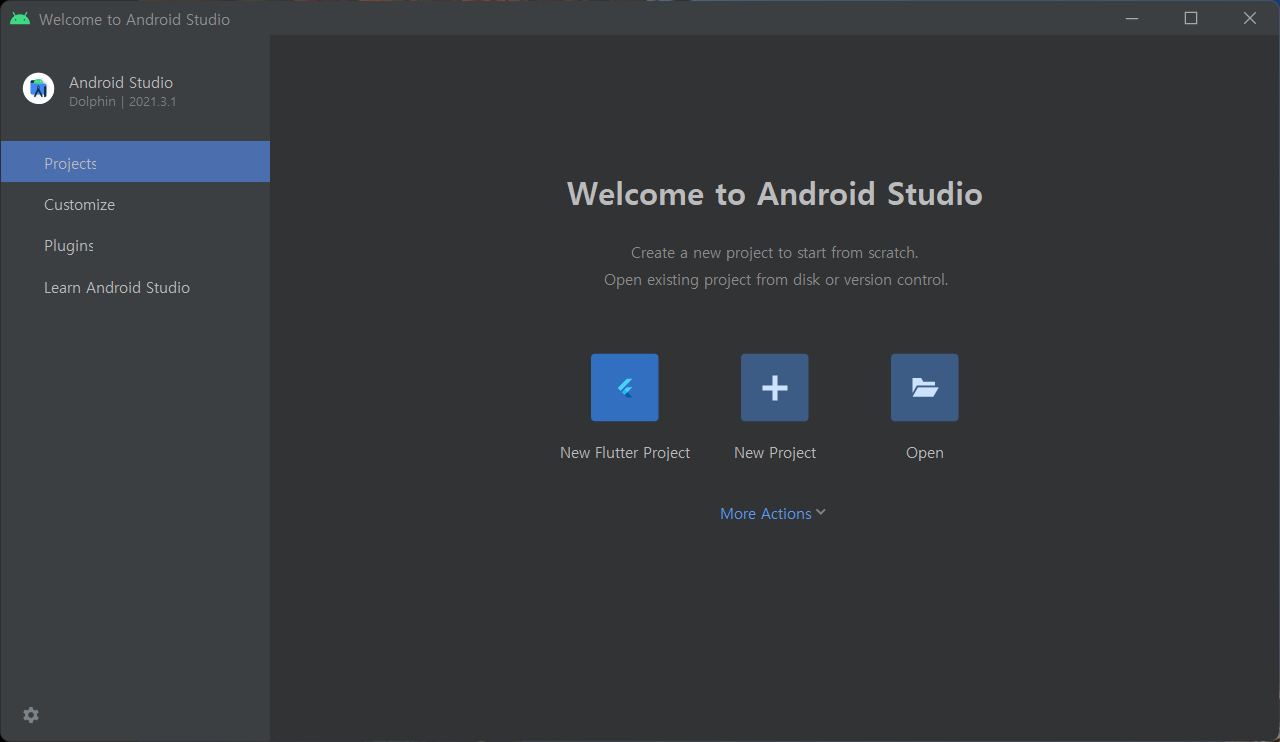Click the New Project label
Image resolution: width=1280 pixels, height=742 pixels.
point(775,453)
